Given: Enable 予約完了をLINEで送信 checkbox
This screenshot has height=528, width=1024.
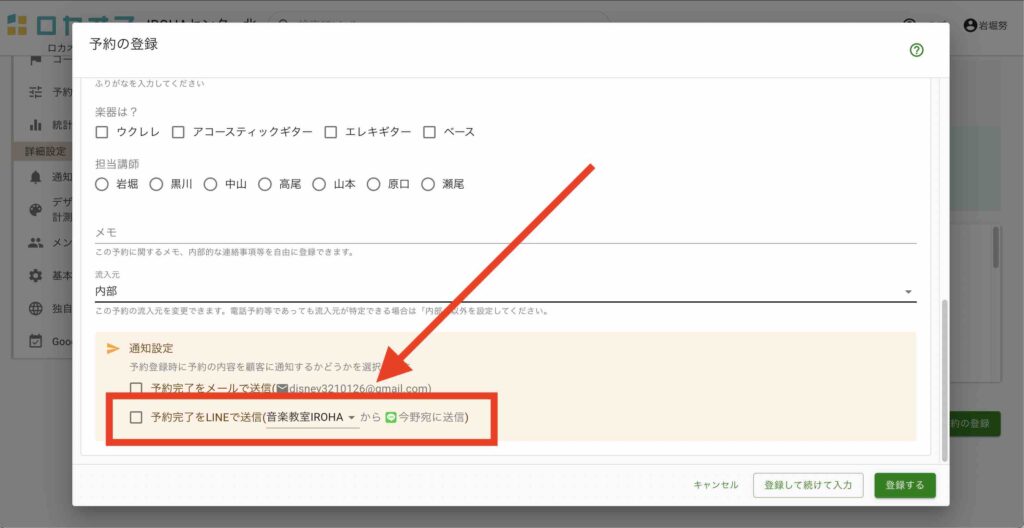Looking at the screenshot, I should [x=136, y=417].
